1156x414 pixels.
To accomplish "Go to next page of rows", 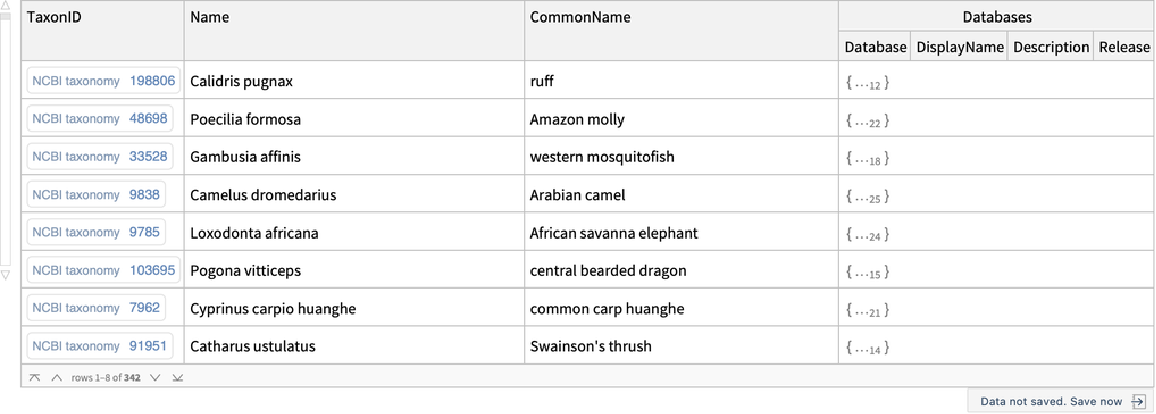I will click(155, 378).
